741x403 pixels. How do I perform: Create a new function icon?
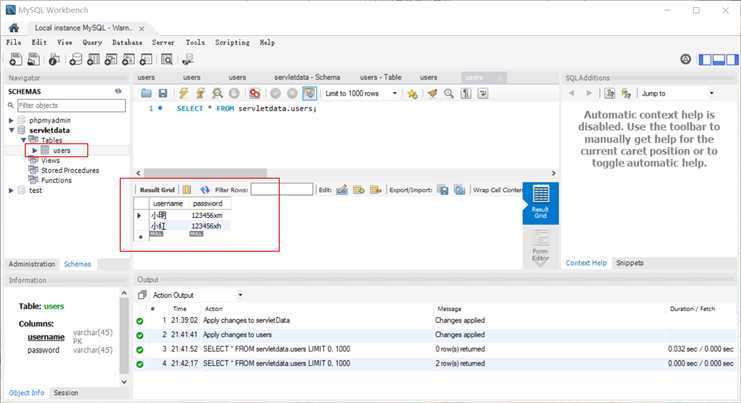point(146,59)
